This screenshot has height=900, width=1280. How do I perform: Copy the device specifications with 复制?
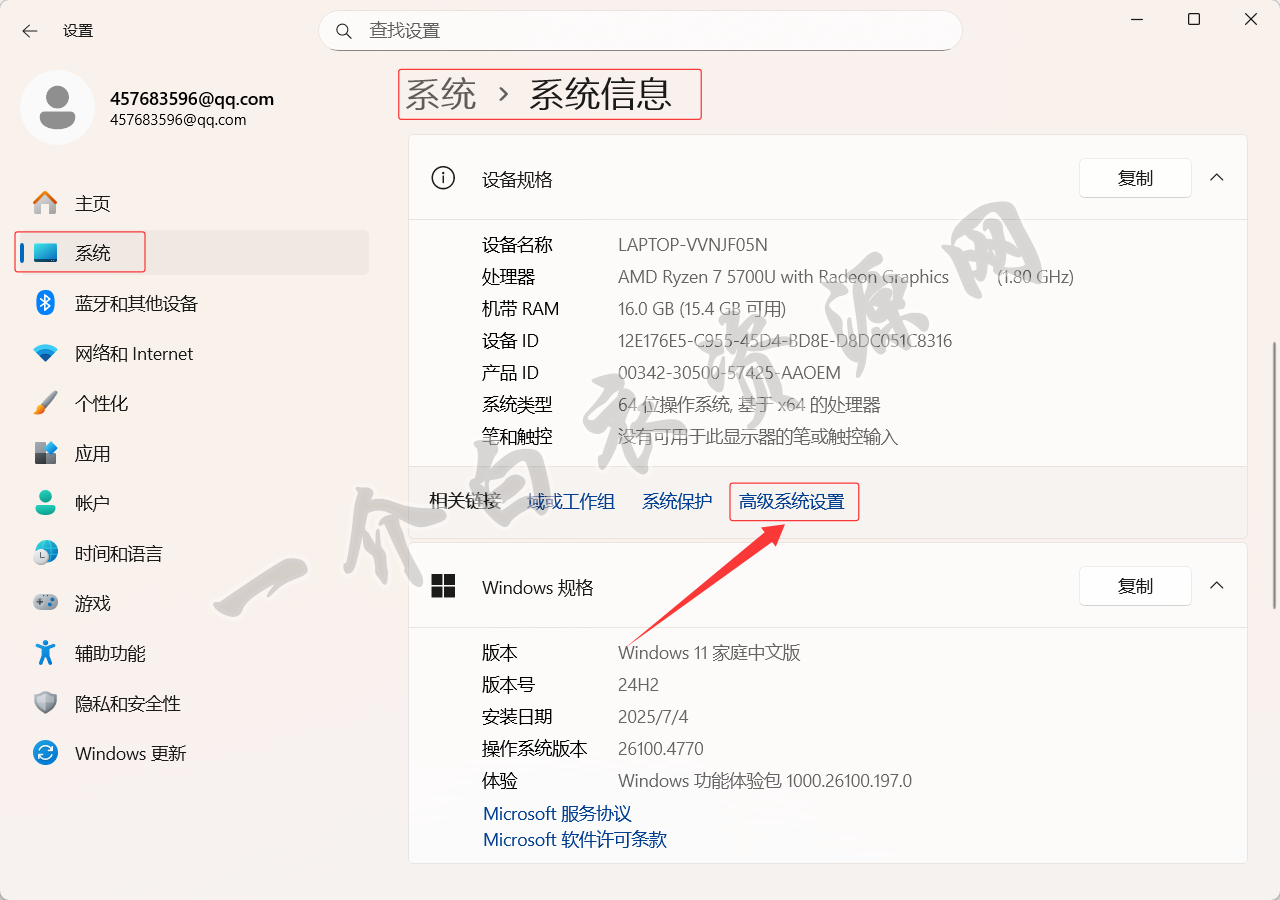1135,178
